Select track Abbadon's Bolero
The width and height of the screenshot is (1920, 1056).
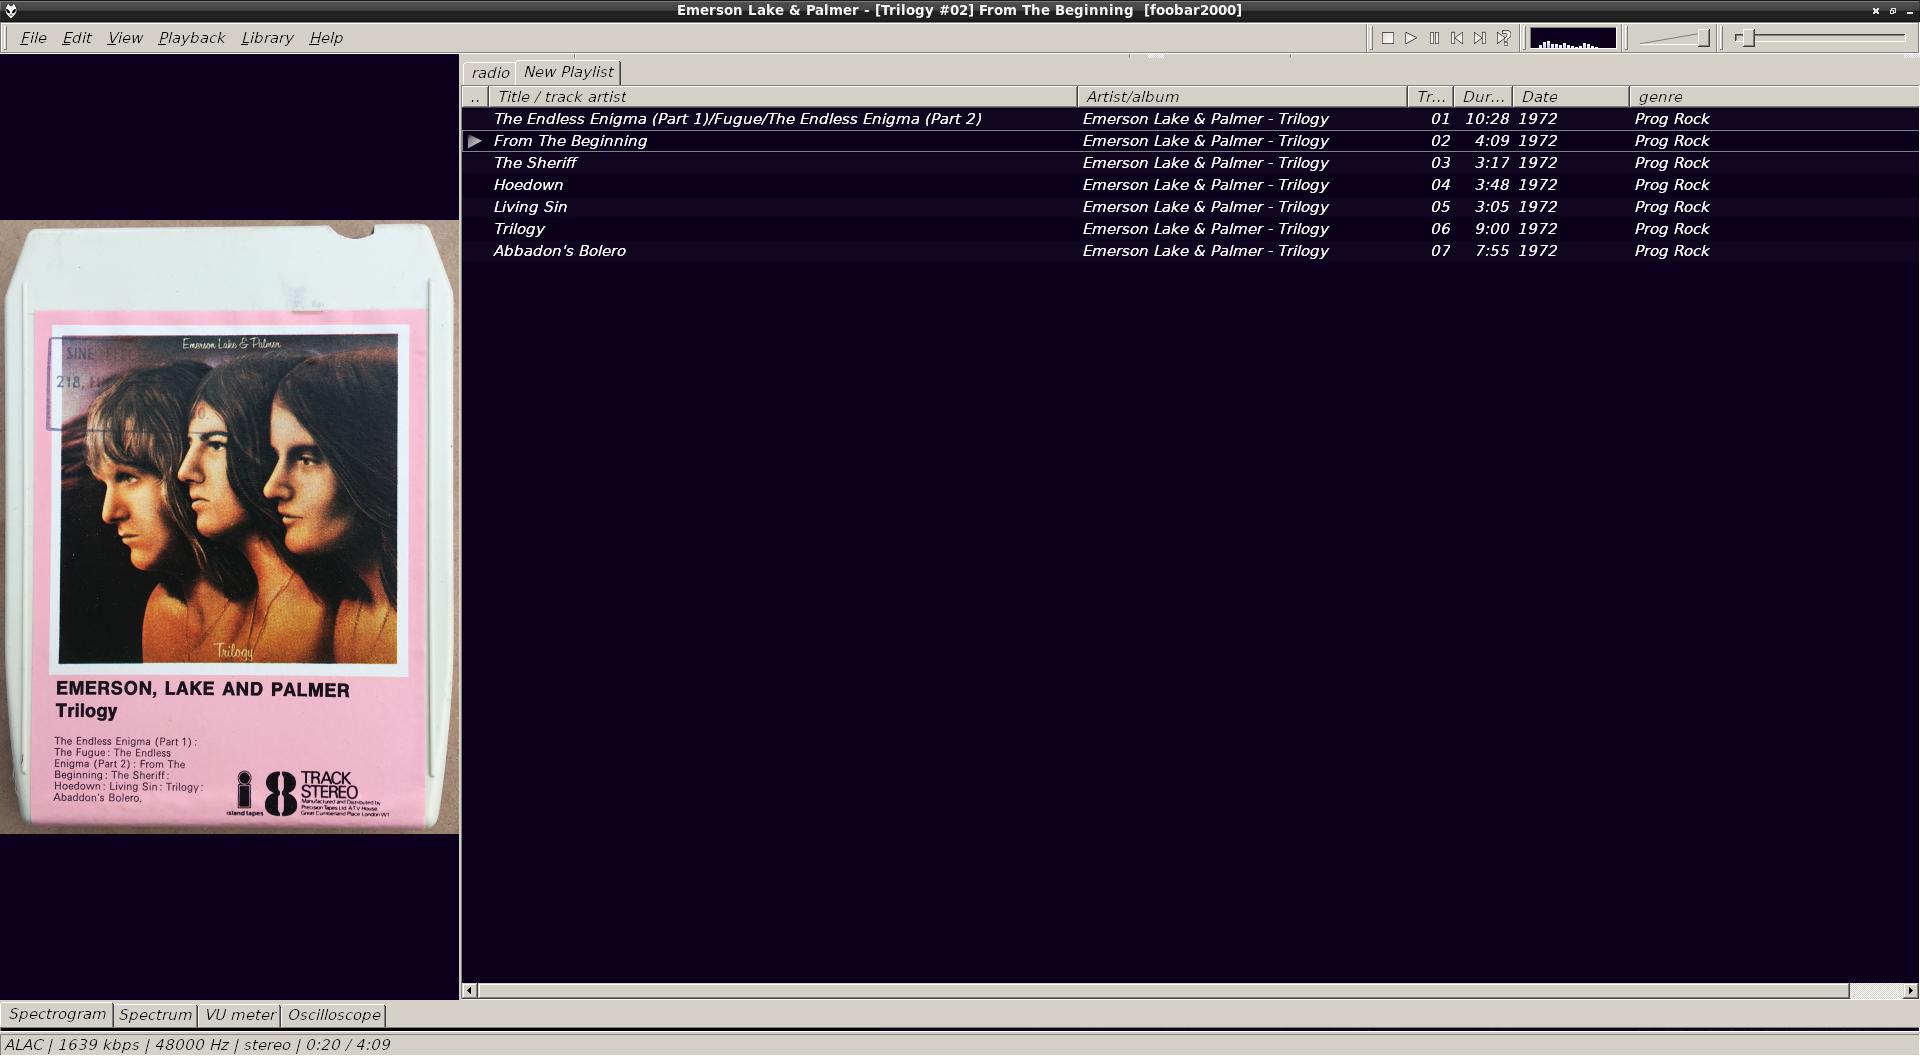click(x=1190, y=251)
